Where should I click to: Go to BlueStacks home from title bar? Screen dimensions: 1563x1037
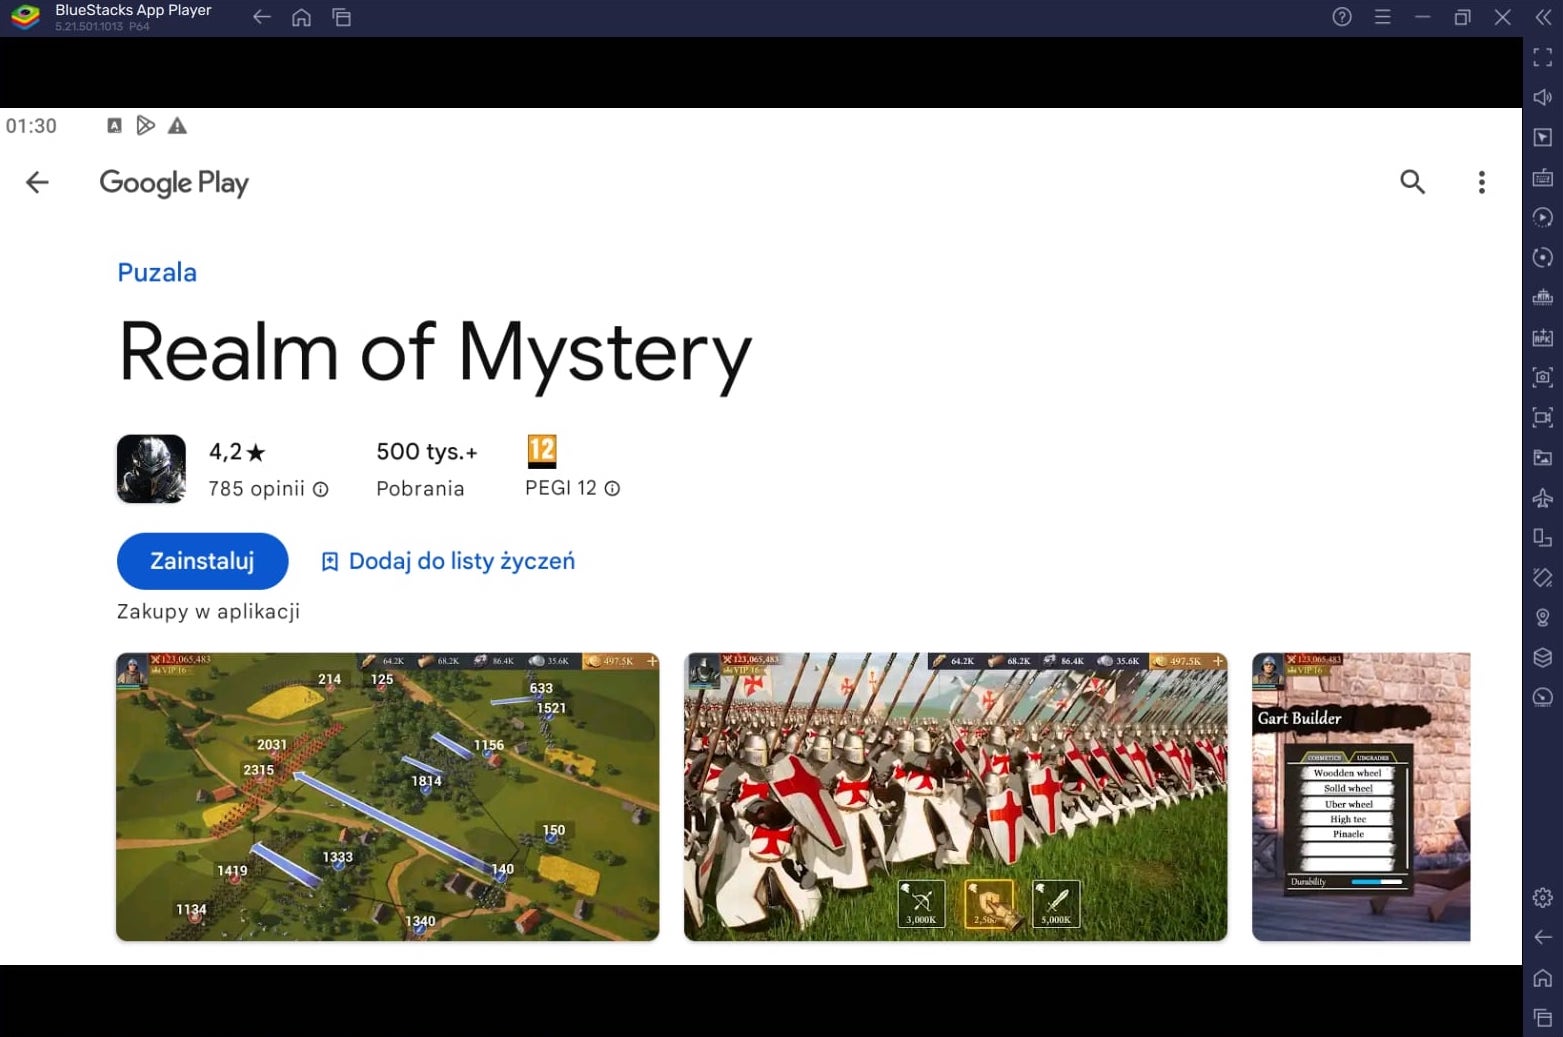tap(301, 17)
